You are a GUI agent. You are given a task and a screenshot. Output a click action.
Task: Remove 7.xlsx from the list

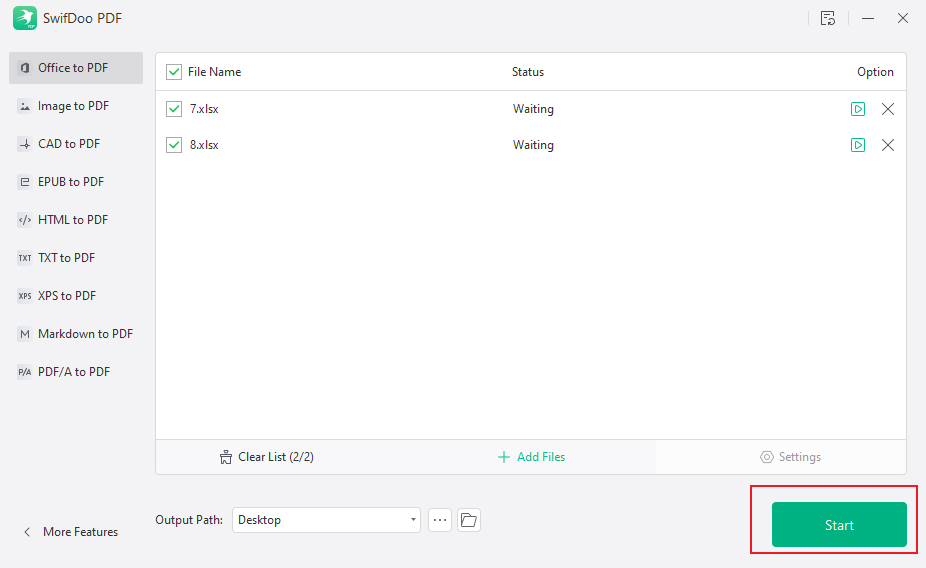pos(888,109)
